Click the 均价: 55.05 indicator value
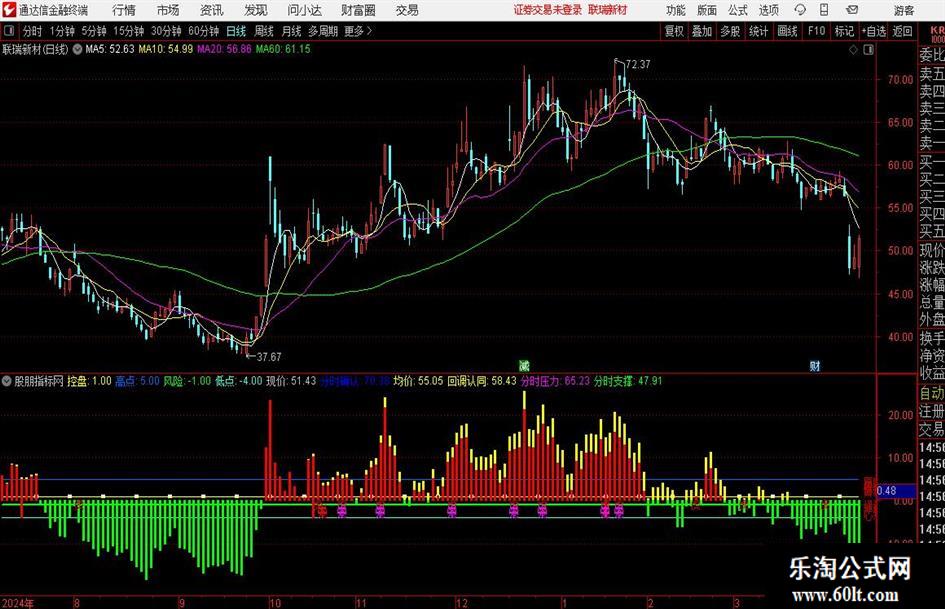945x609 pixels. [x=418, y=381]
